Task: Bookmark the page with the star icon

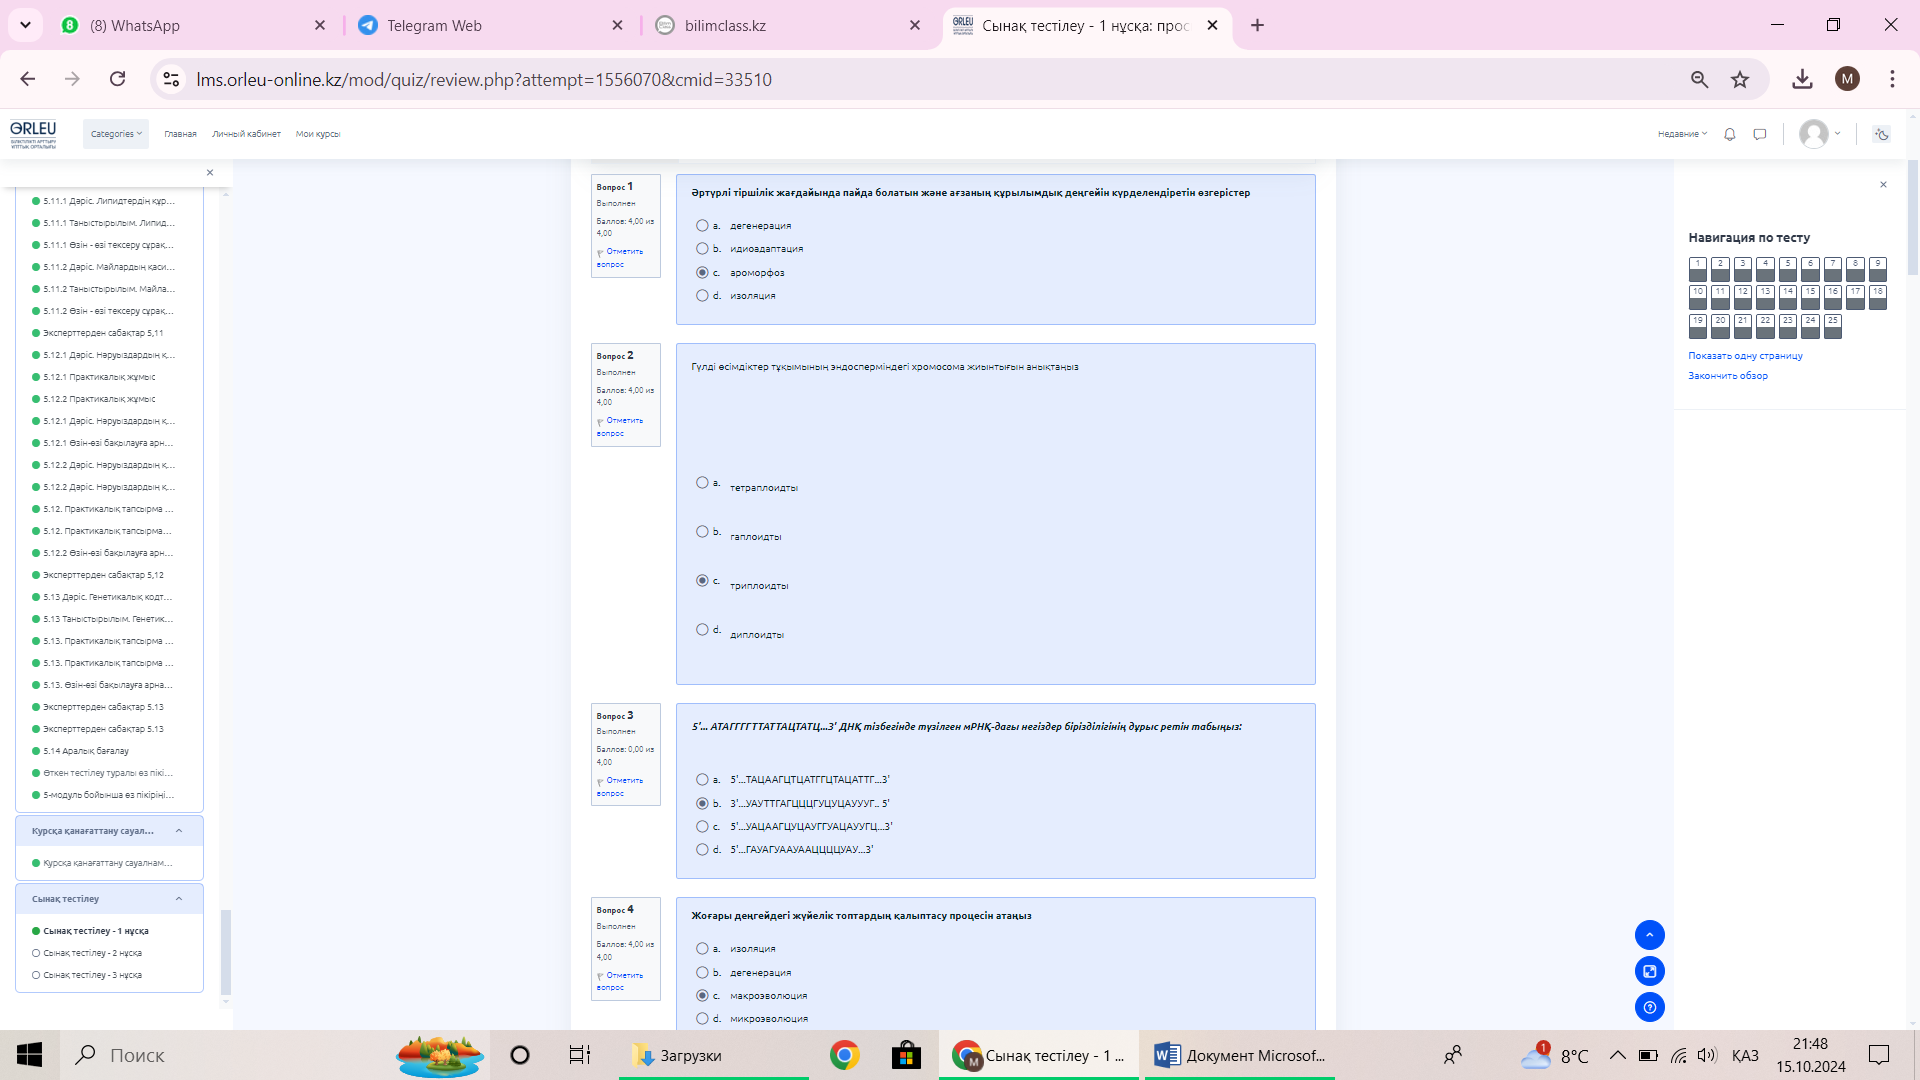Action: click(1740, 80)
